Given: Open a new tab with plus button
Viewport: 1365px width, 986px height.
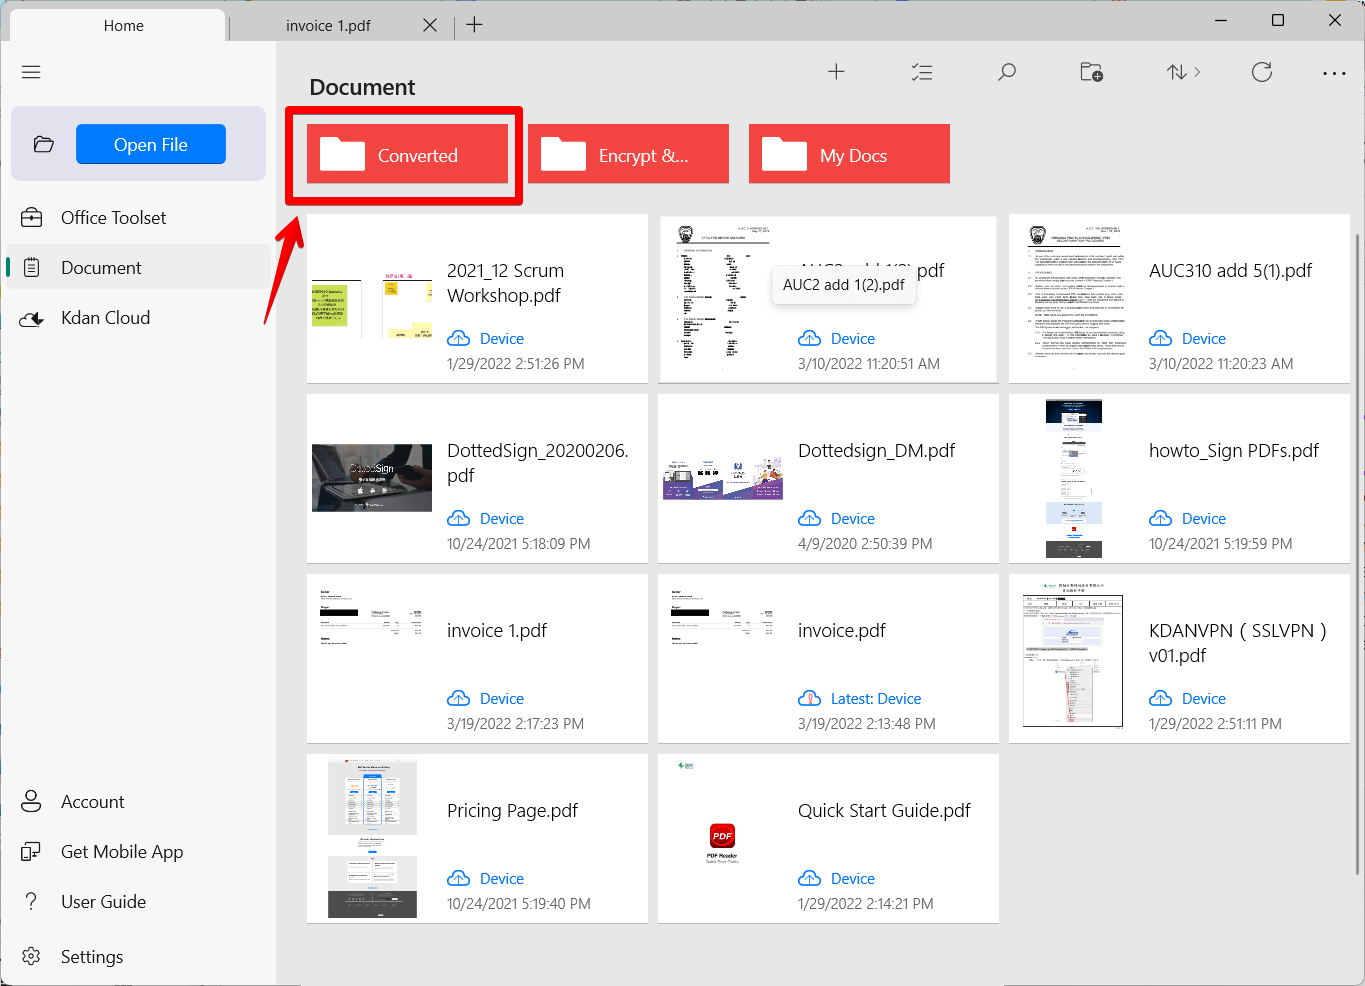Looking at the screenshot, I should tap(475, 25).
